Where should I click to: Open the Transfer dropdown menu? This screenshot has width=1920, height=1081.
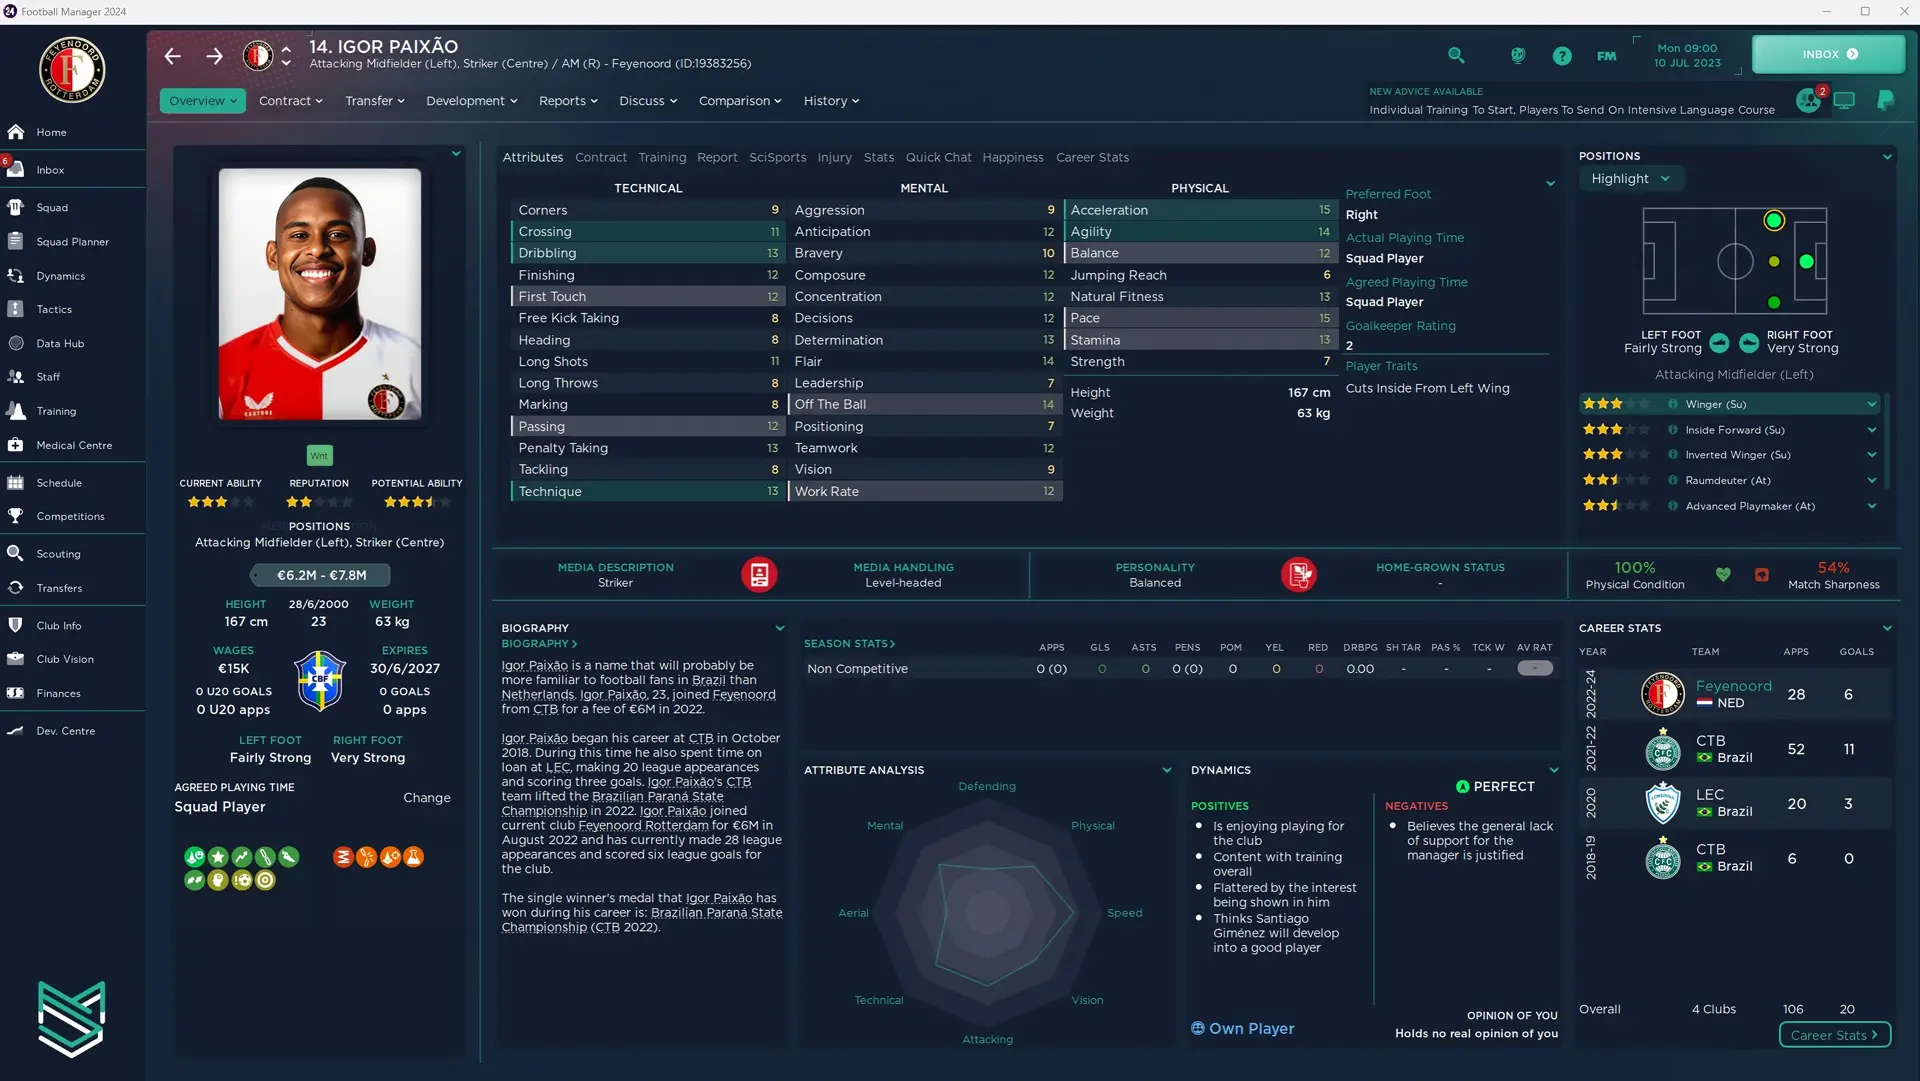375,101
